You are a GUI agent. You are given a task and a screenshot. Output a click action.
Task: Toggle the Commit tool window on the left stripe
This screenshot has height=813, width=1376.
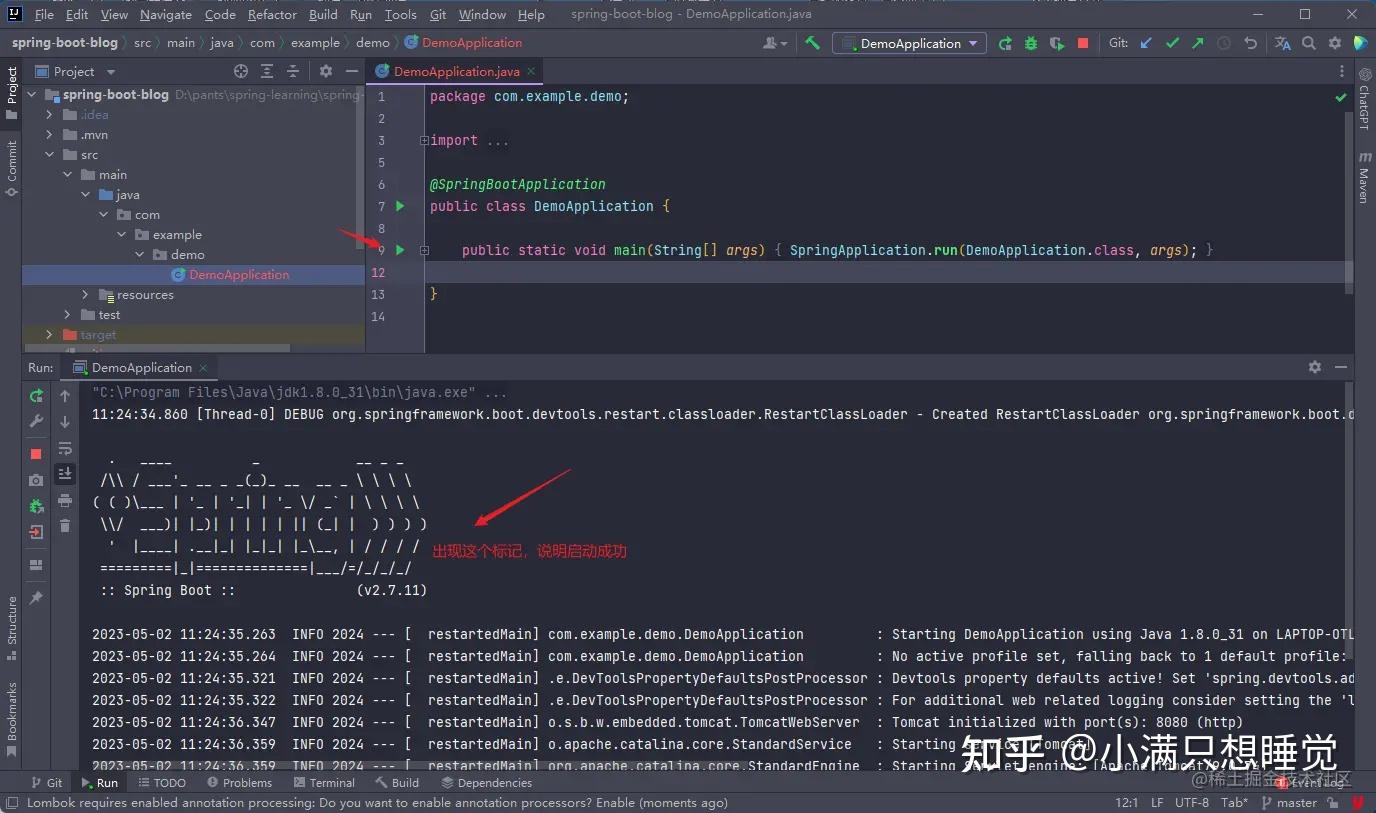click(12, 168)
